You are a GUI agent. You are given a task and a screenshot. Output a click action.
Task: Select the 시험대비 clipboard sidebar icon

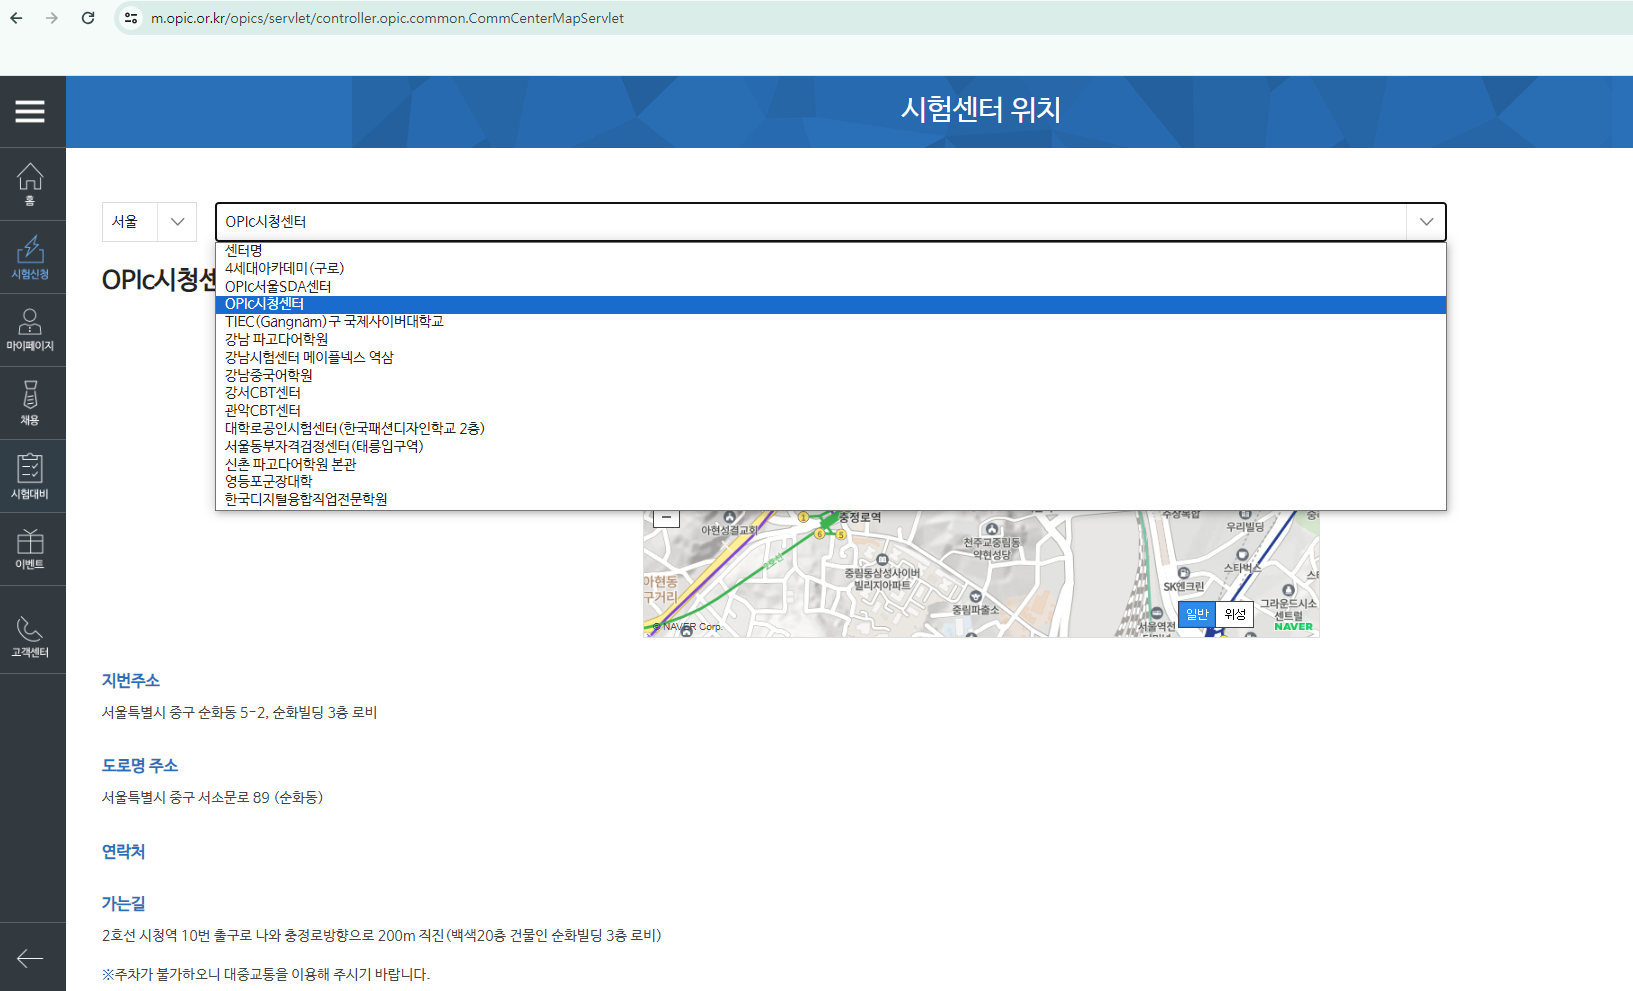coord(31,475)
